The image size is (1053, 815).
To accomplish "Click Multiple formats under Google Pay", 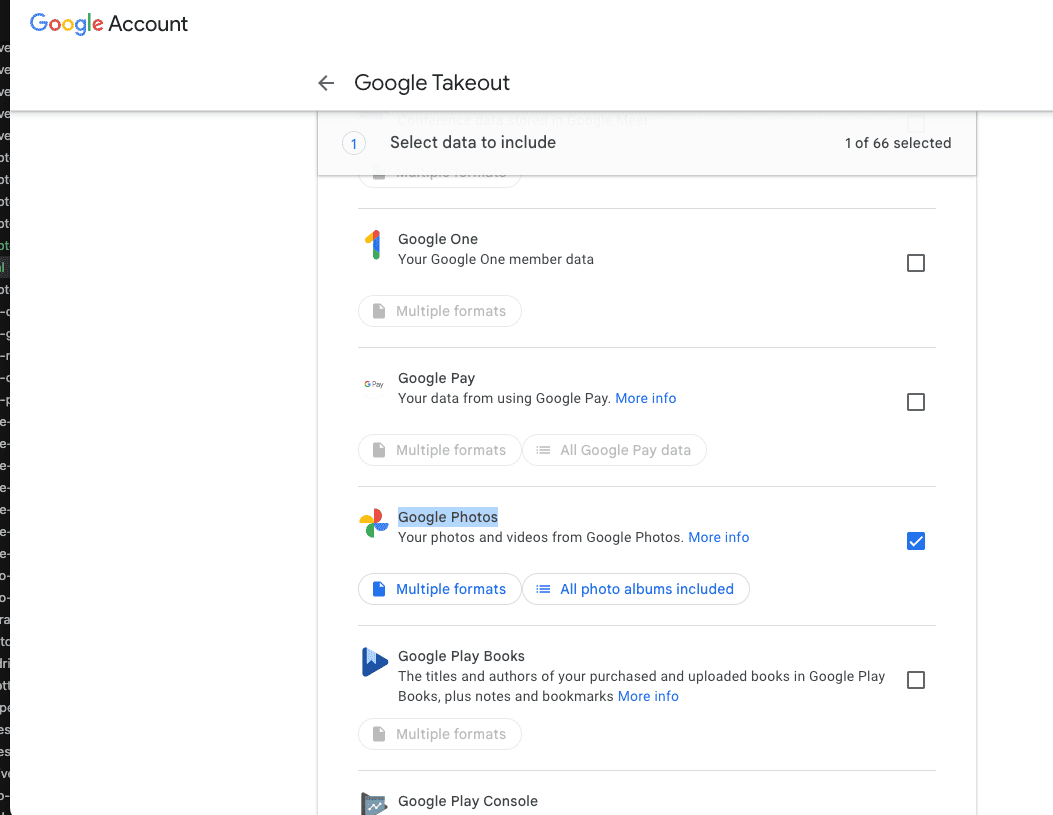I will click(440, 450).
